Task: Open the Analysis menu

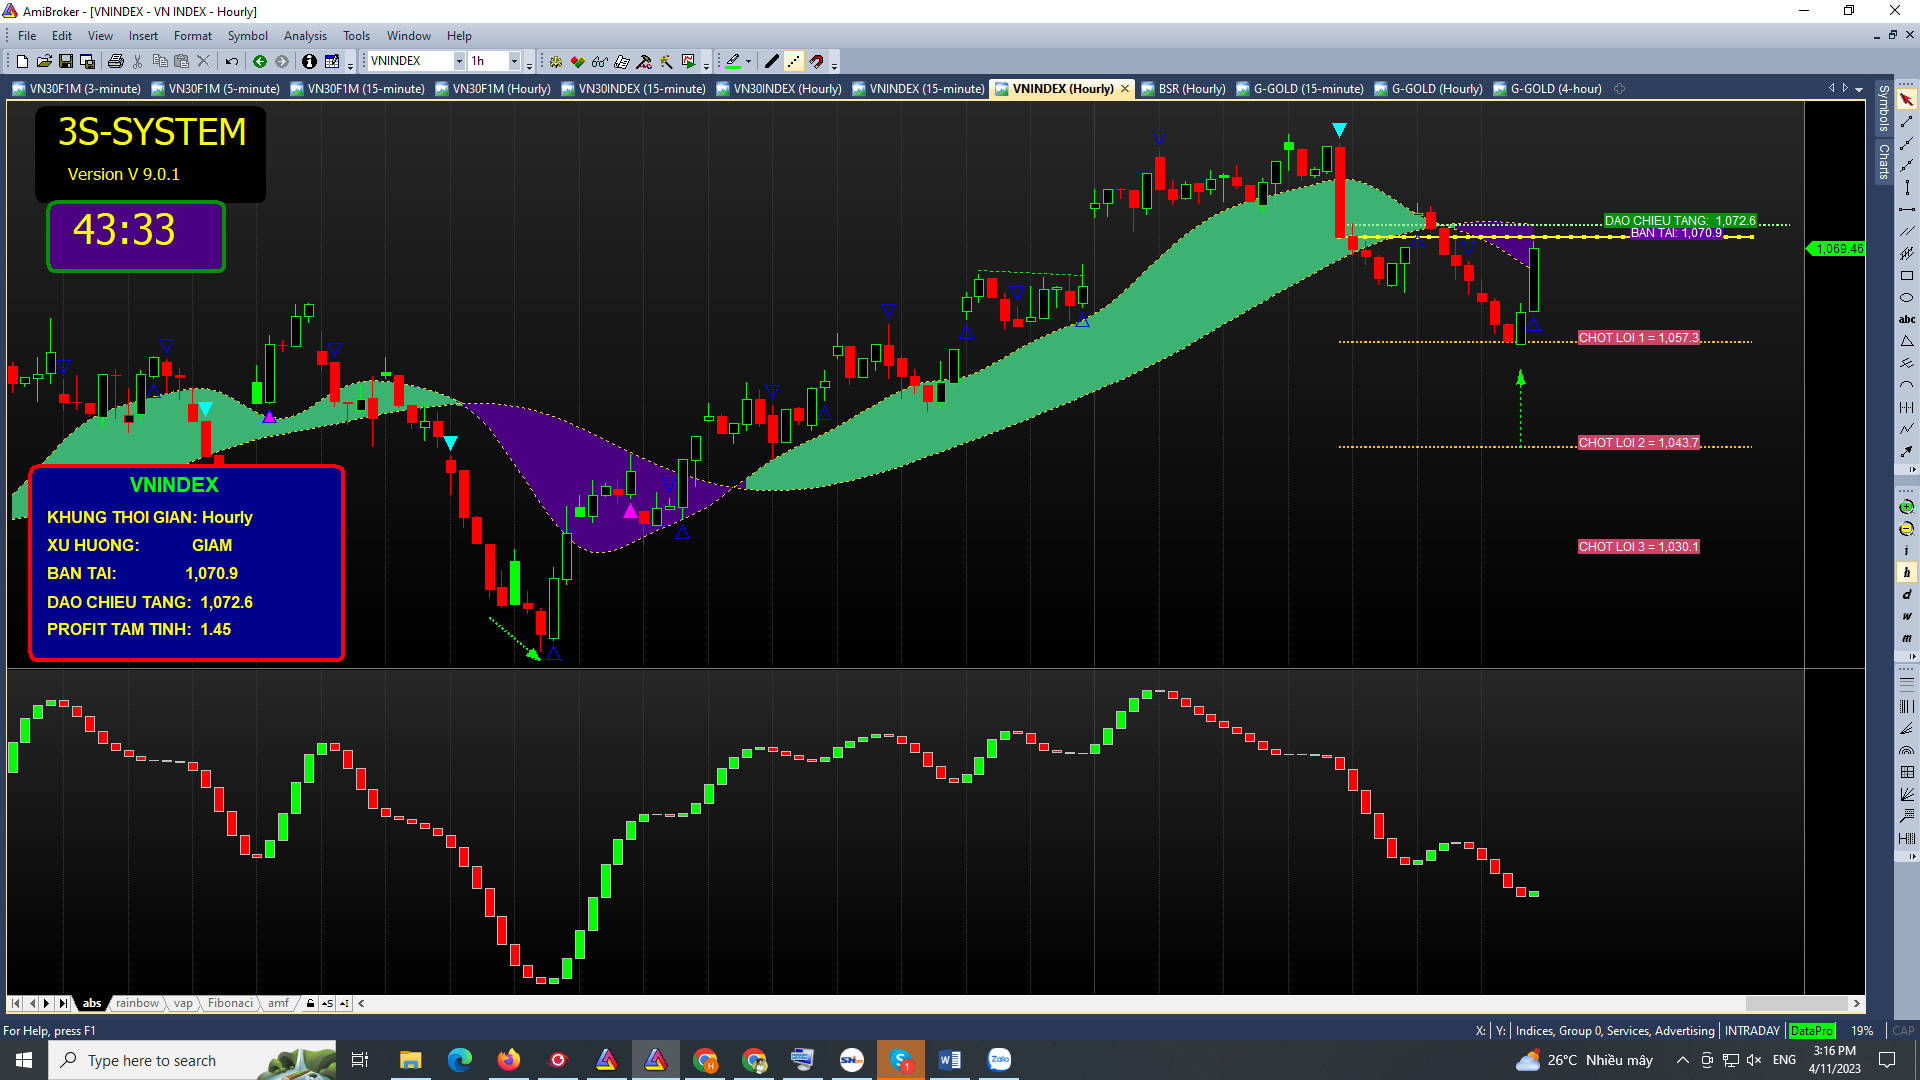Action: click(305, 36)
